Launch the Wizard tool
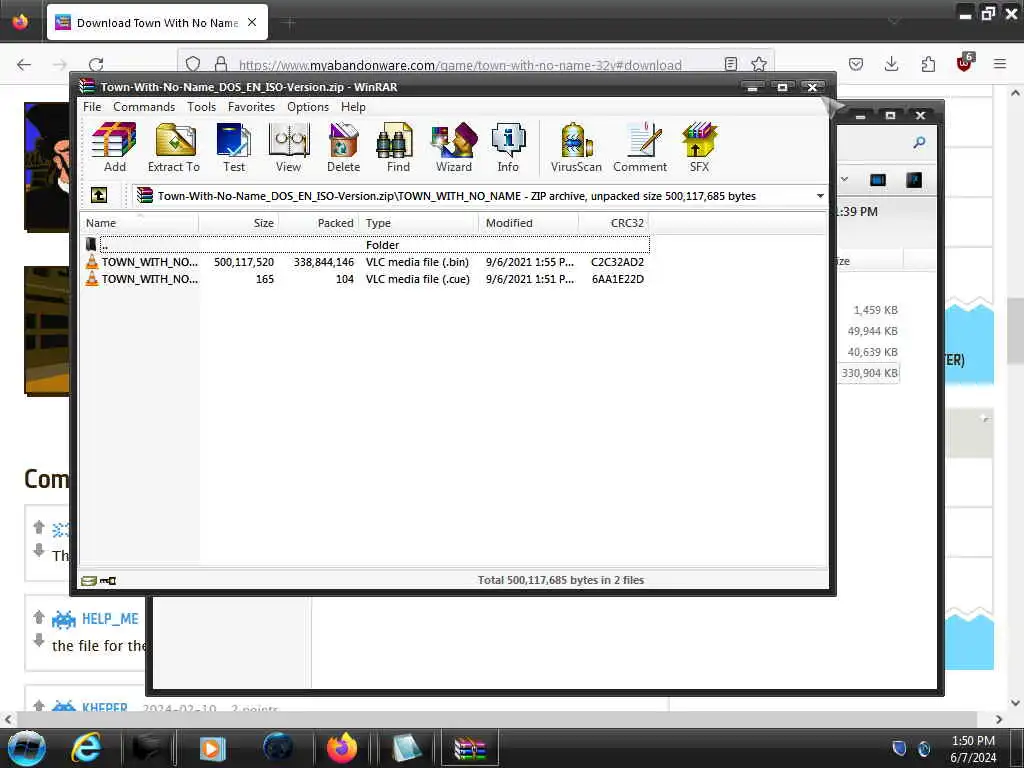Image resolution: width=1024 pixels, height=768 pixels. [x=454, y=147]
